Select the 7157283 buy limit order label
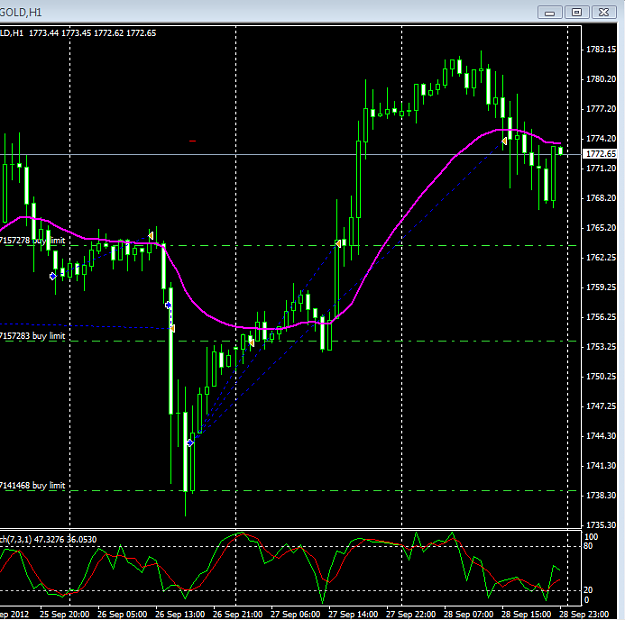This screenshot has height=620, width=625. [32, 336]
